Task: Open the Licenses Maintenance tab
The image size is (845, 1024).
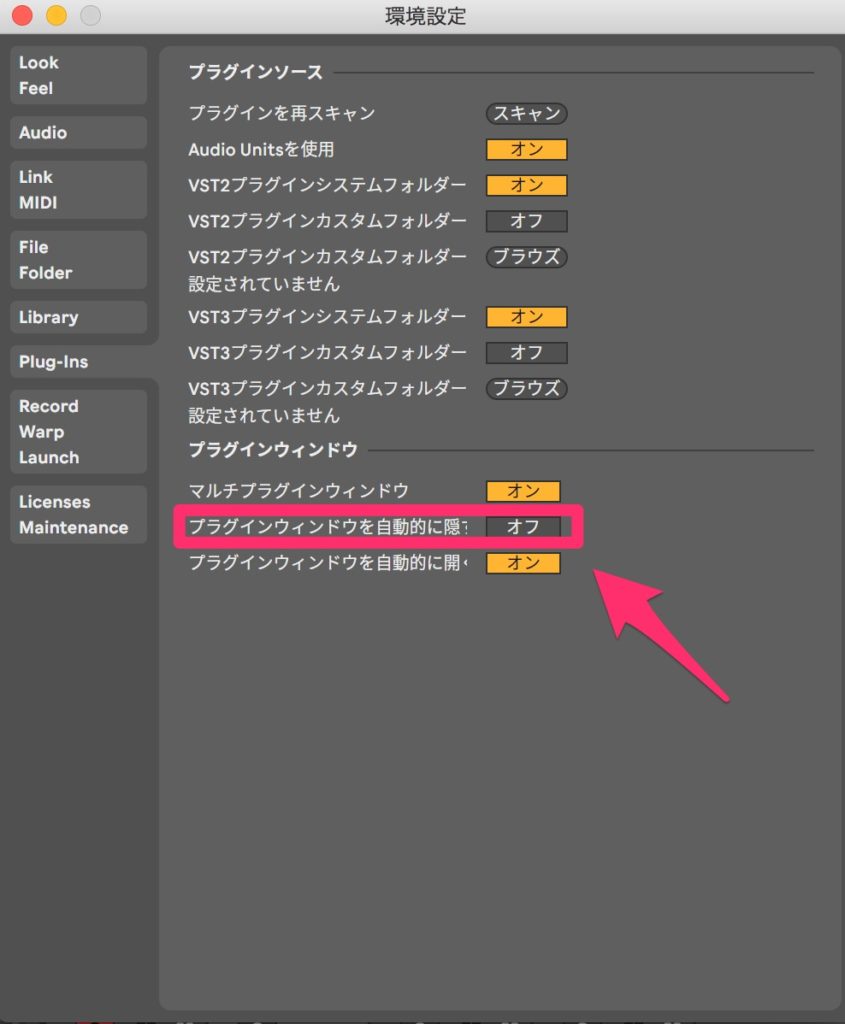Action: point(78,515)
